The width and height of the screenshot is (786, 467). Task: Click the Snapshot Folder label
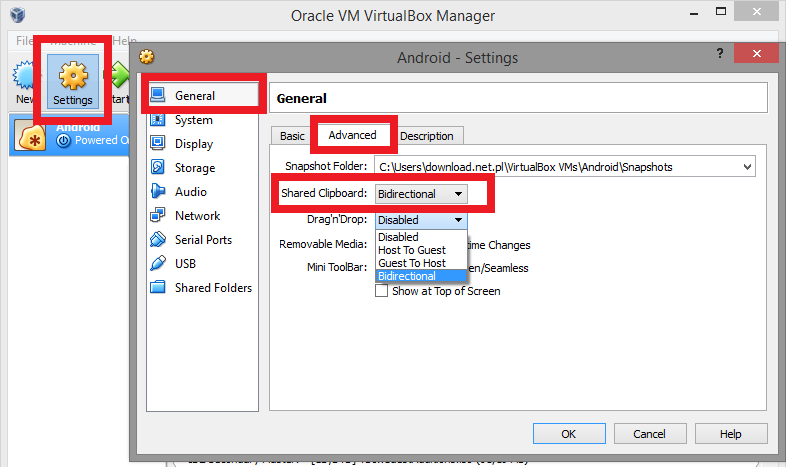point(326,166)
